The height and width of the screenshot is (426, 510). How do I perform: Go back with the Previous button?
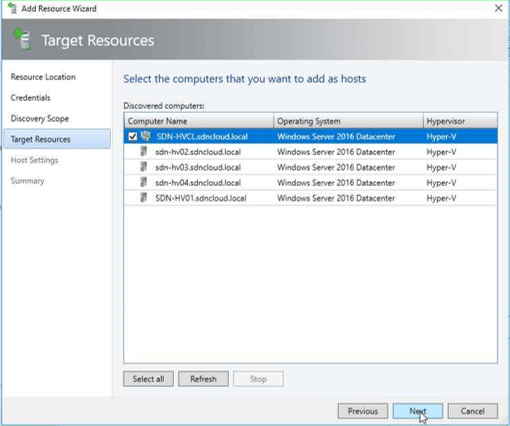(363, 411)
